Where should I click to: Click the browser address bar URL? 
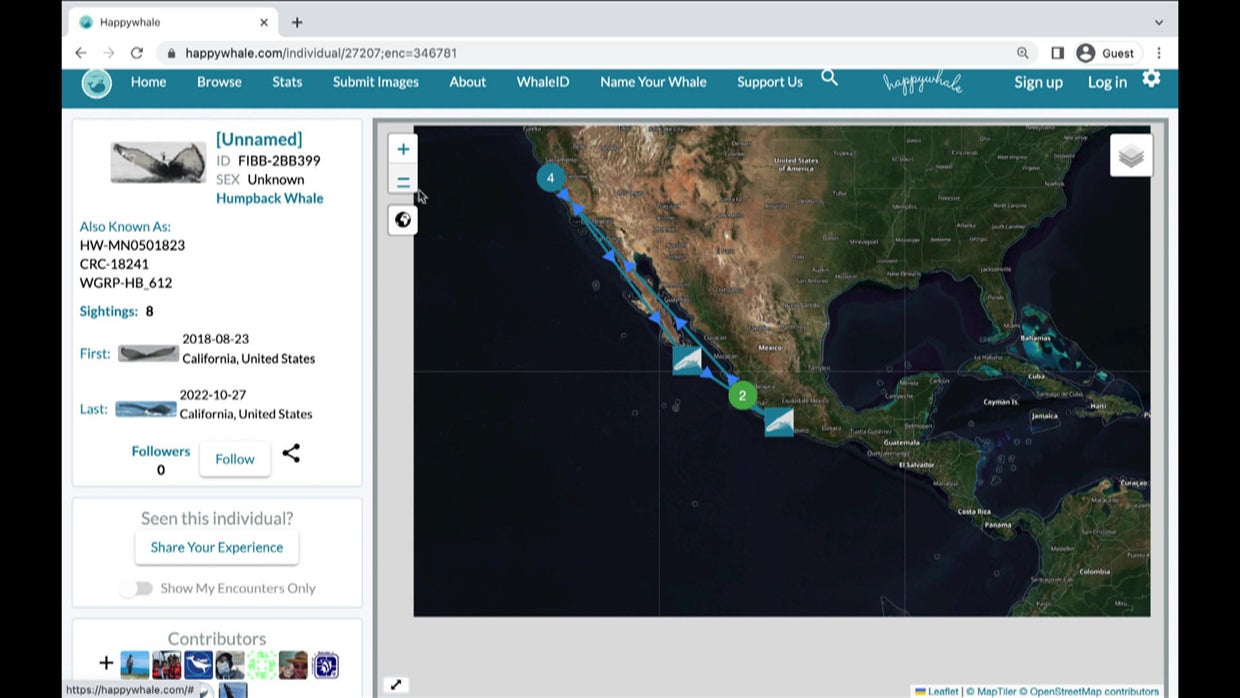pos(321,53)
